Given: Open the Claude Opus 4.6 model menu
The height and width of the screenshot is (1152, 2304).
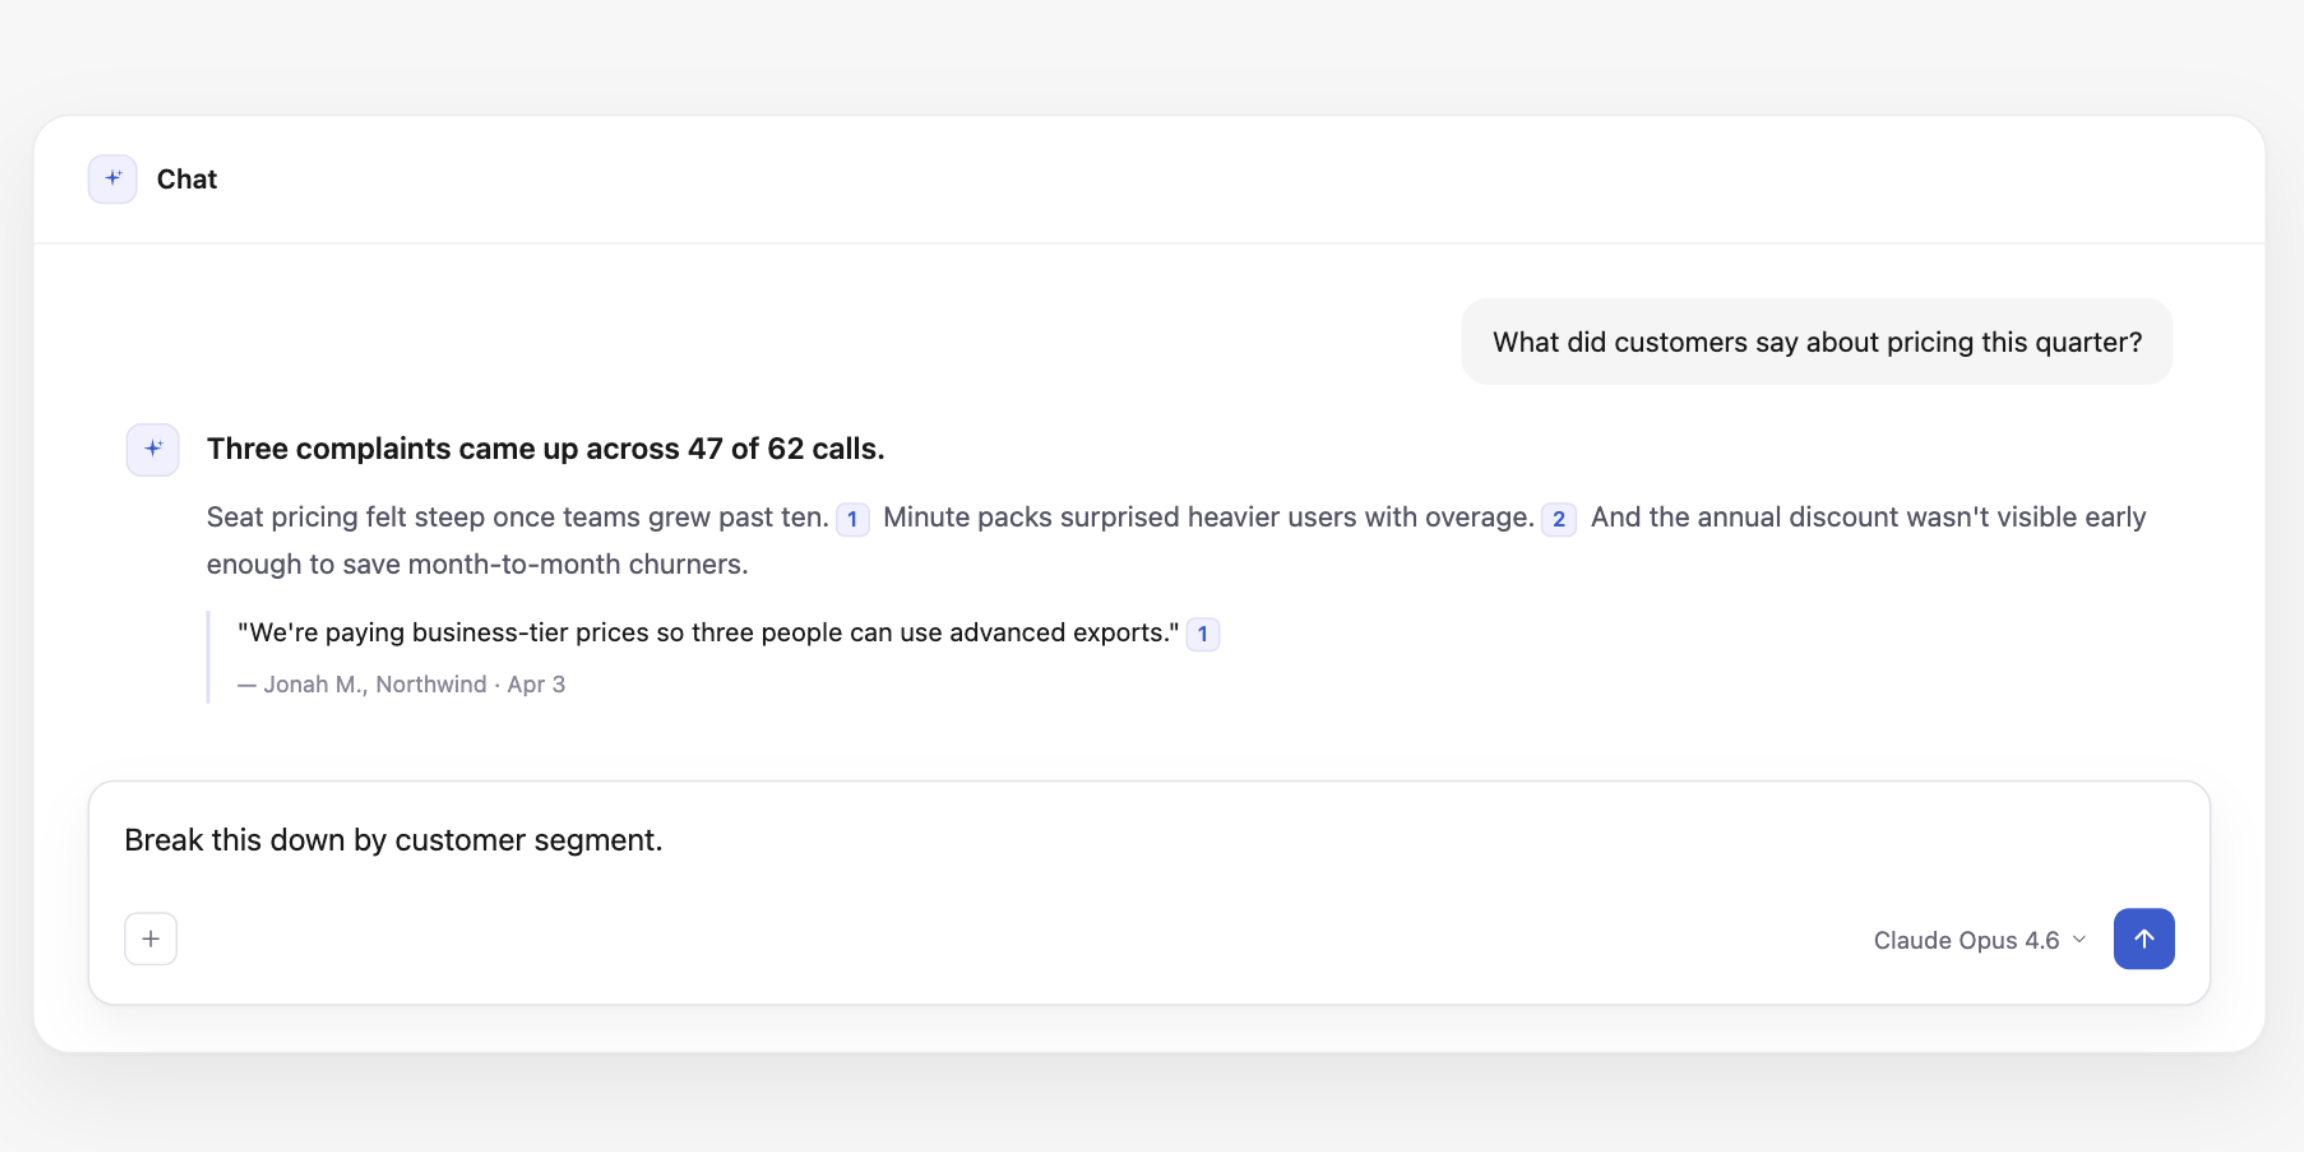Looking at the screenshot, I should (1976, 939).
